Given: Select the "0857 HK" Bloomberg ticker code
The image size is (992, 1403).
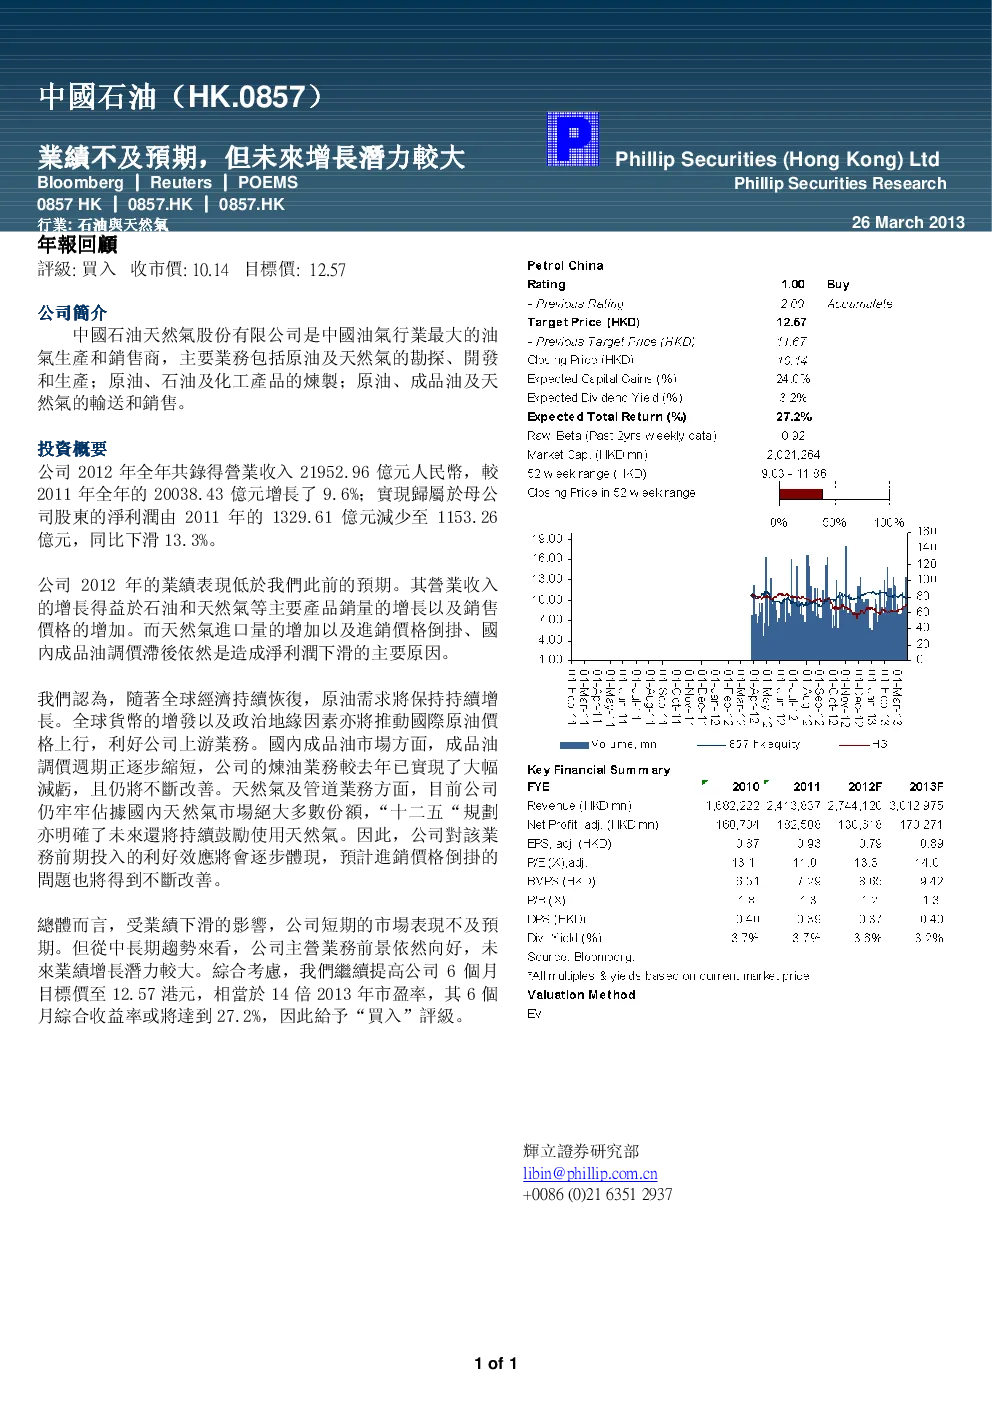Looking at the screenshot, I should point(70,204).
